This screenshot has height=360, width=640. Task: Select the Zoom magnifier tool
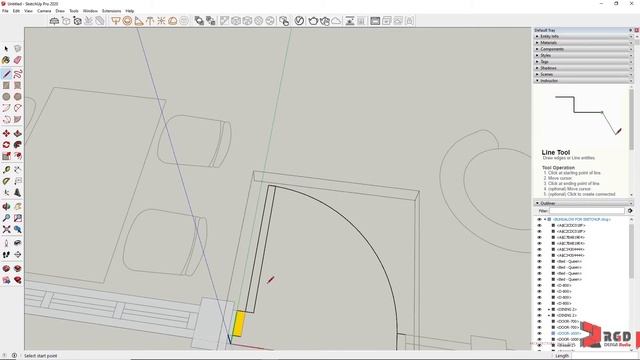[6, 218]
